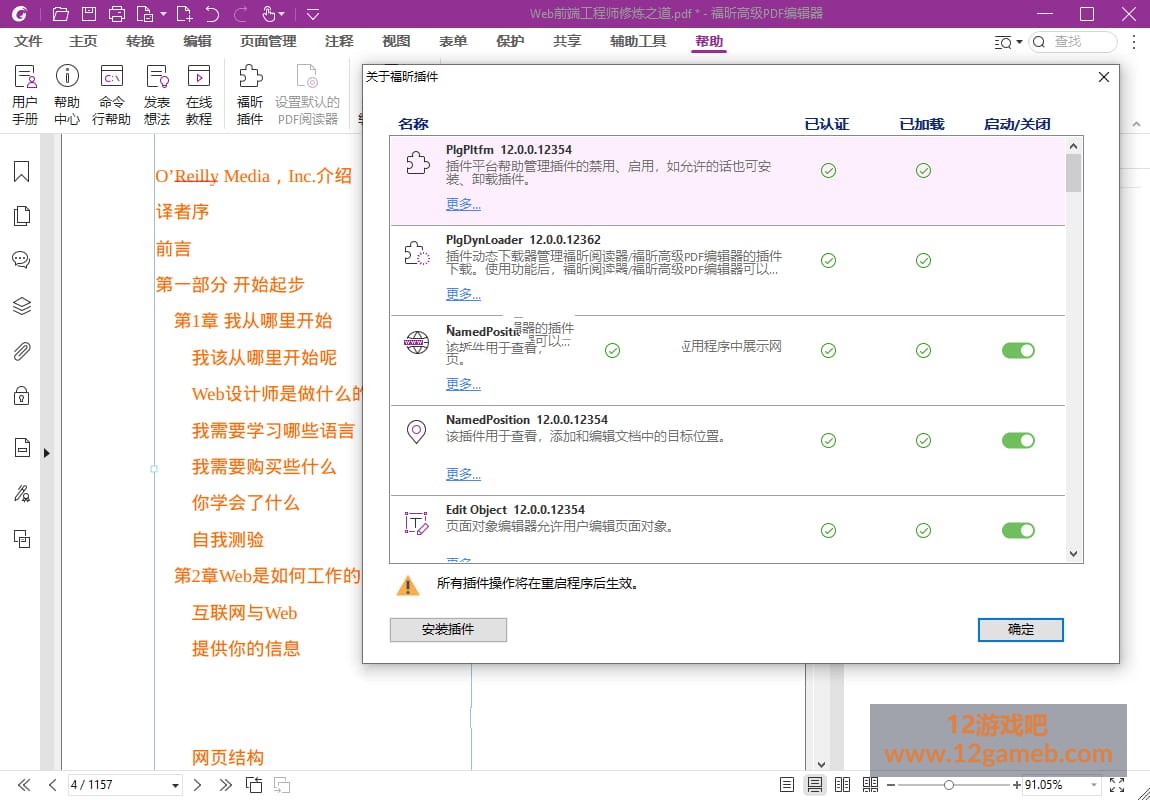Open 用户手册 user manual

[x=24, y=95]
